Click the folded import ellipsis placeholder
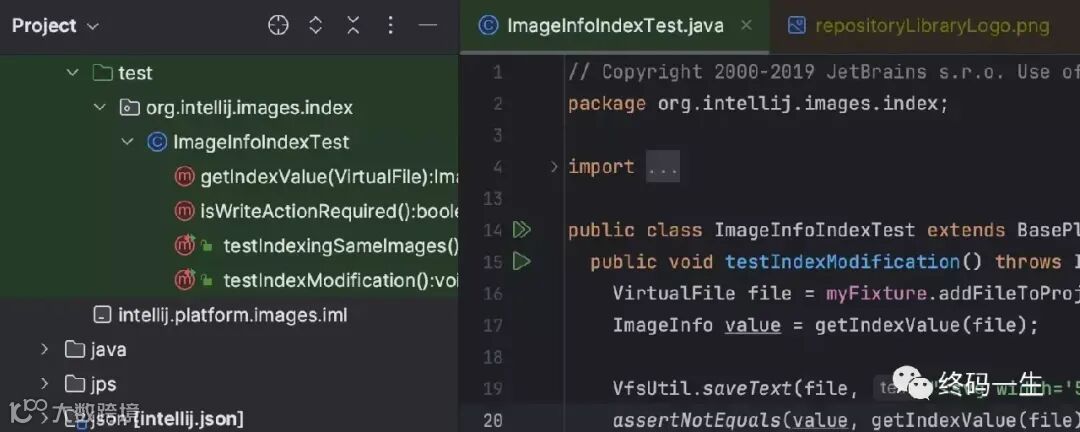Viewport: 1080px width, 432px height. (663, 167)
